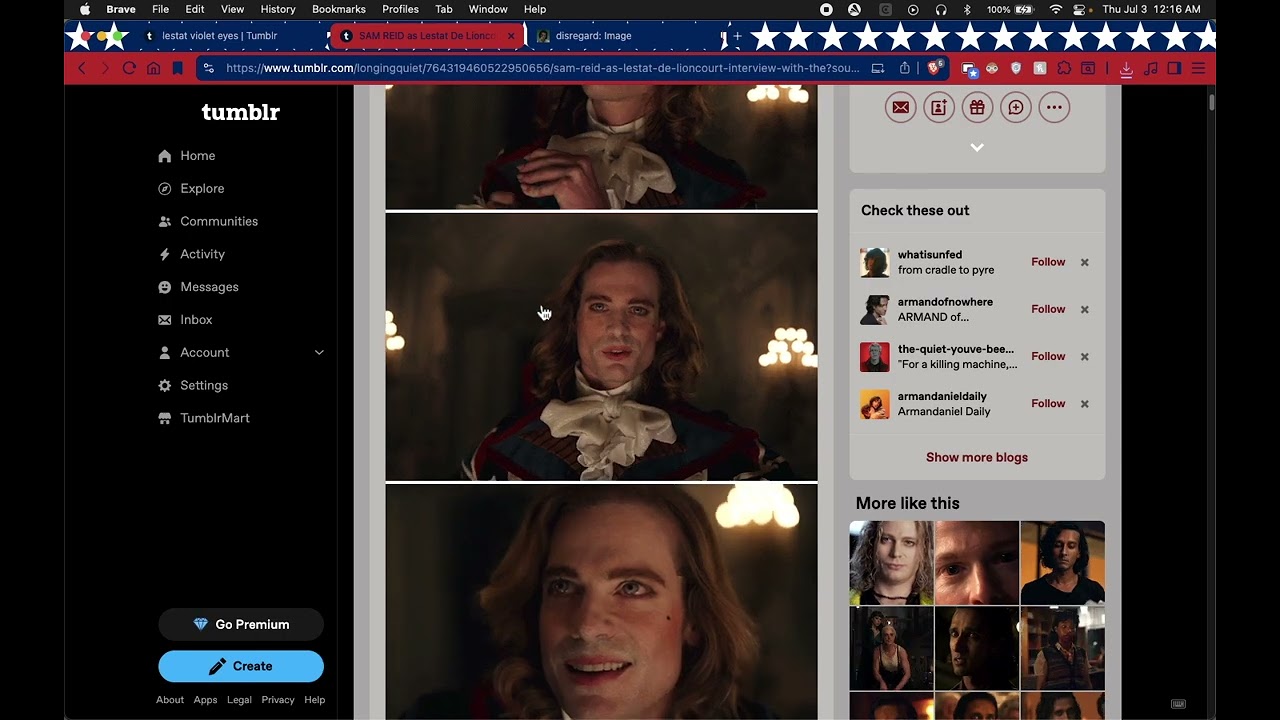The height and width of the screenshot is (720, 1280).
Task: Follow the armandanieldaily blog
Action: (x=1048, y=403)
